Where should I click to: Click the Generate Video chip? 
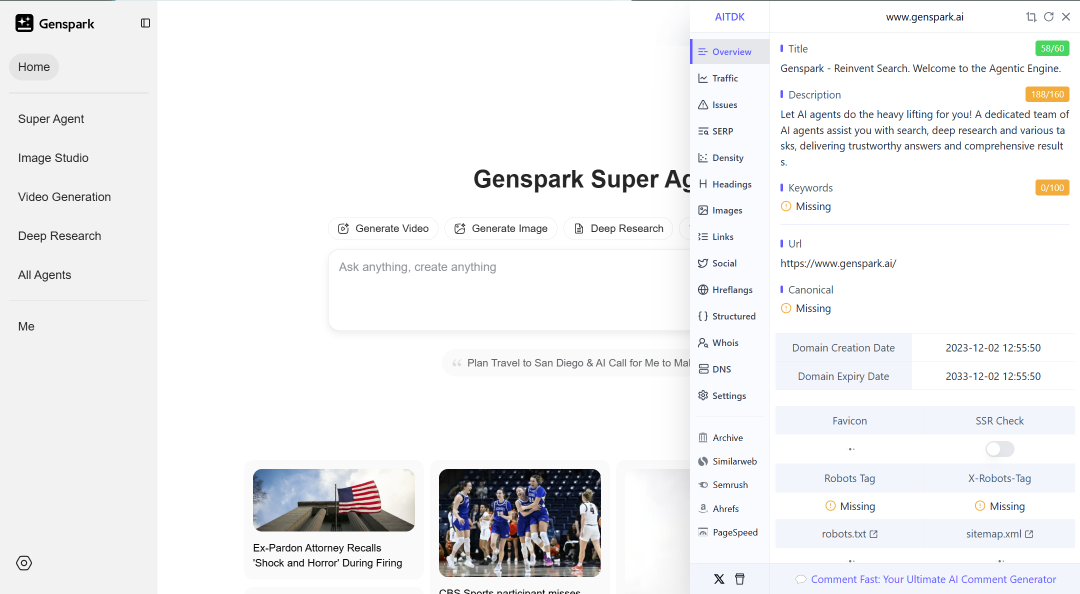tap(383, 228)
